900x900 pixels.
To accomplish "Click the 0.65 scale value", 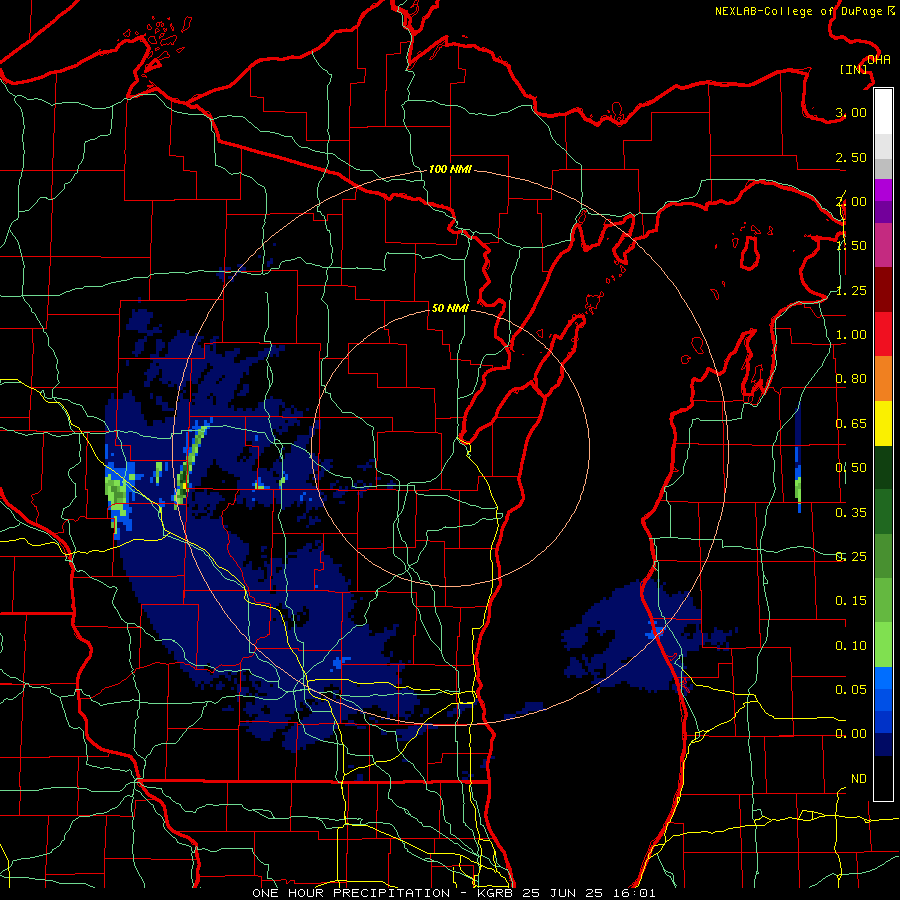I will click(x=851, y=424).
